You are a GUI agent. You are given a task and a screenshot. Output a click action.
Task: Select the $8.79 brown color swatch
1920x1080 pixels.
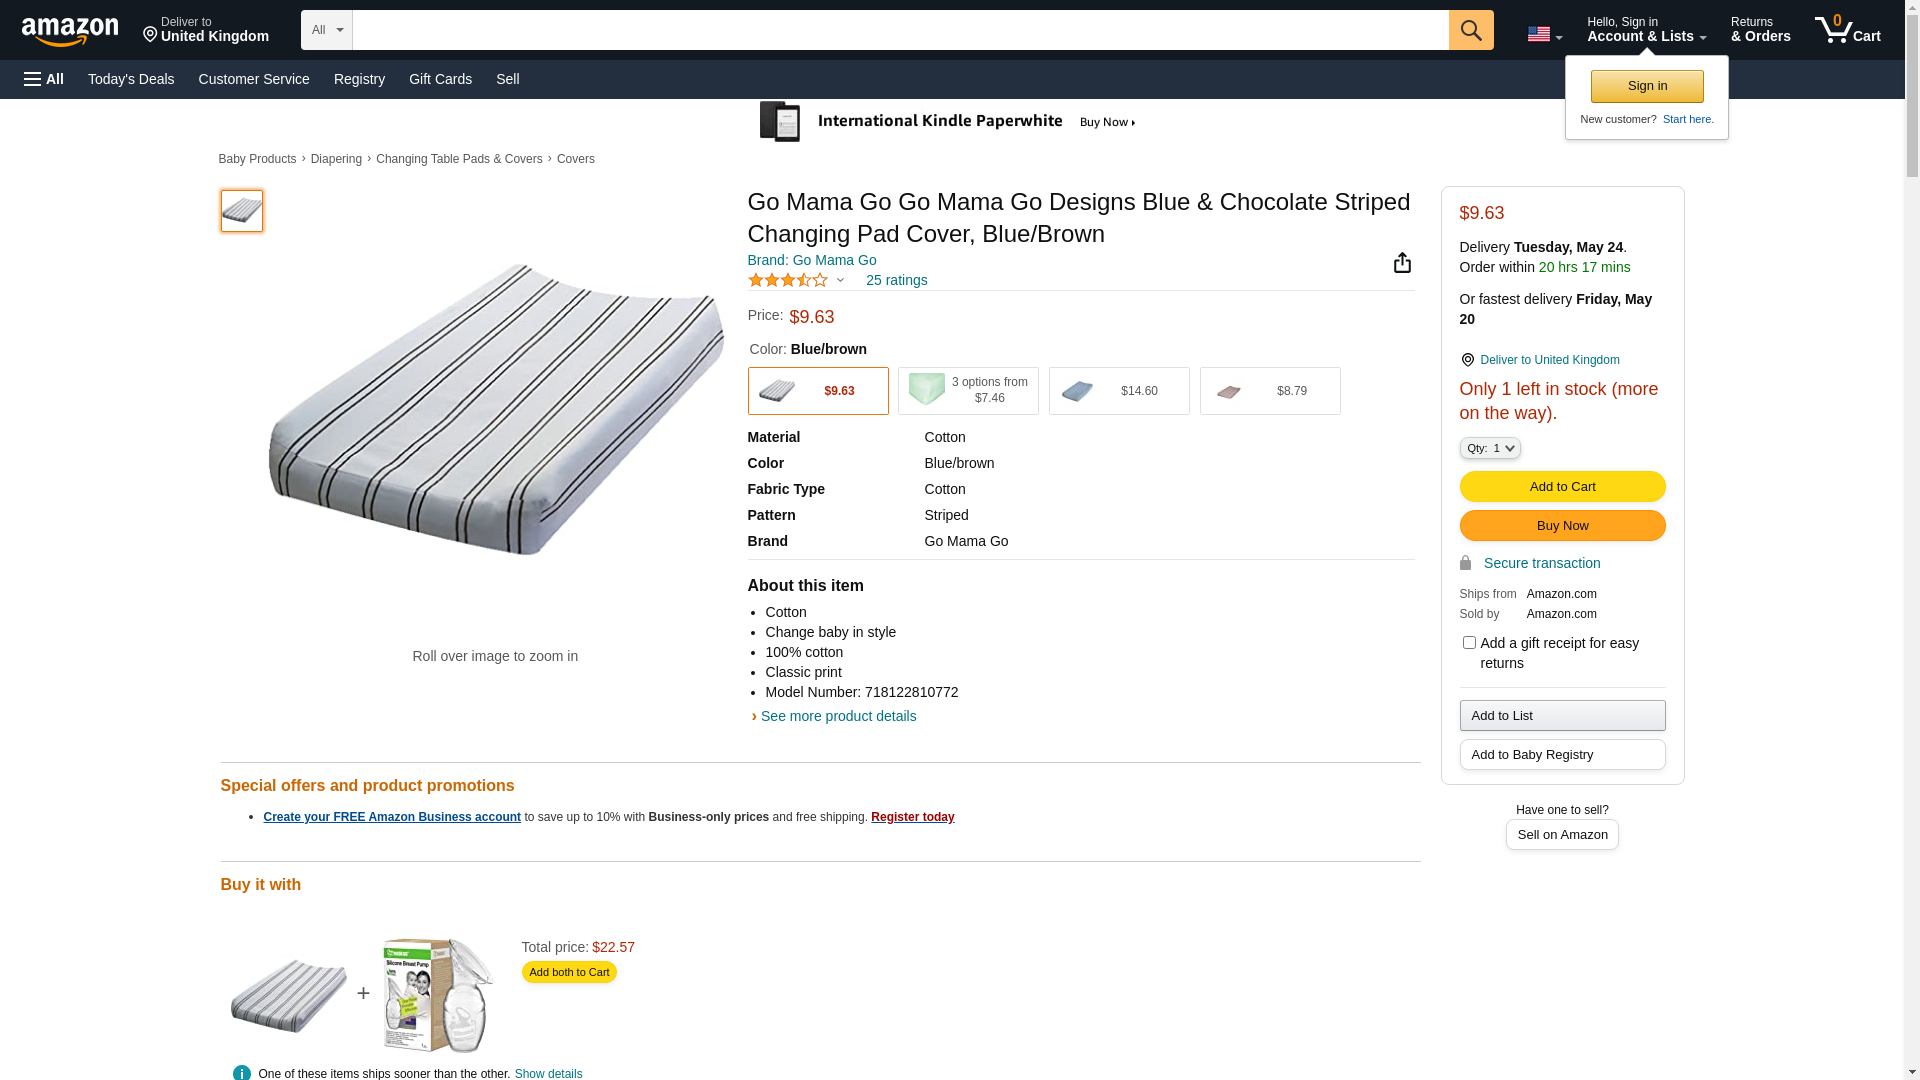1269,391
